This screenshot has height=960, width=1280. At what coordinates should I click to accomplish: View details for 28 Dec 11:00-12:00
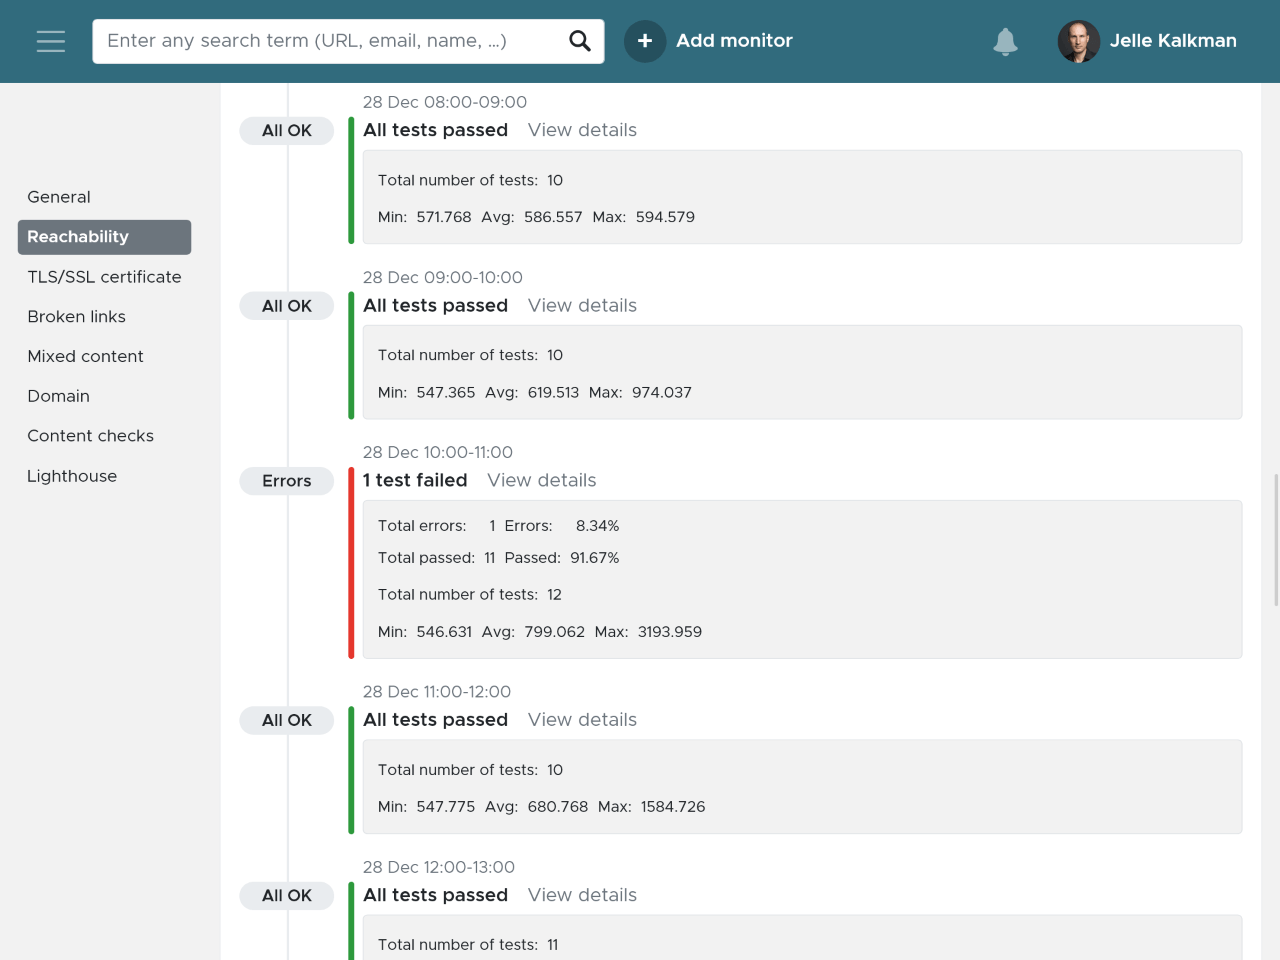click(x=582, y=720)
